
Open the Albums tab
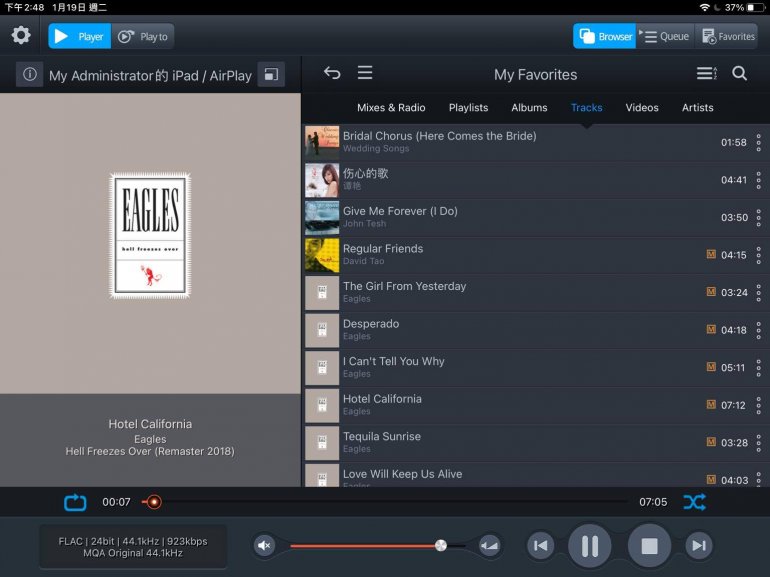pyautogui.click(x=529, y=108)
